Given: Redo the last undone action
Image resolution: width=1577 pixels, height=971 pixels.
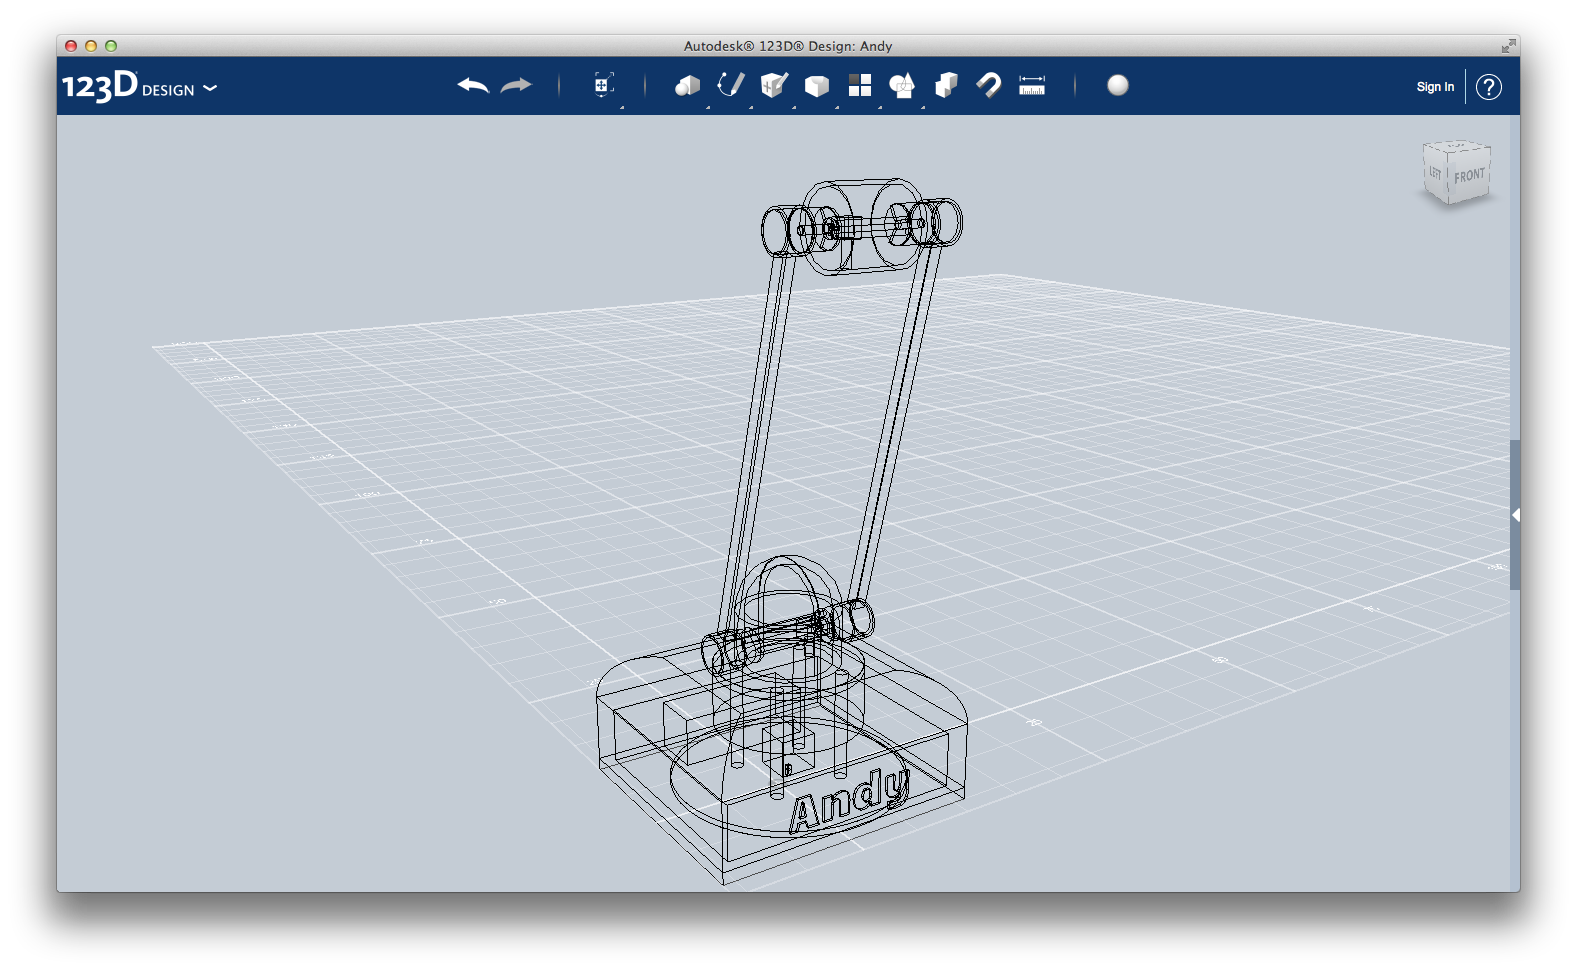Looking at the screenshot, I should pos(516,86).
